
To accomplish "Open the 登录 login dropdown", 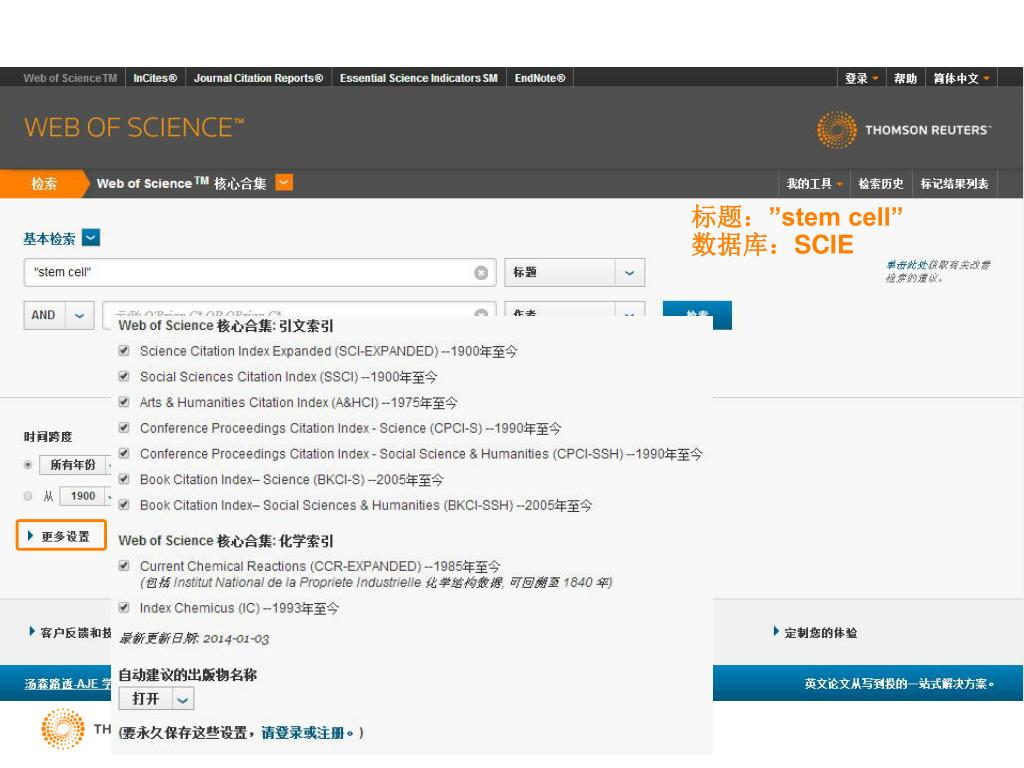I will click(861, 78).
